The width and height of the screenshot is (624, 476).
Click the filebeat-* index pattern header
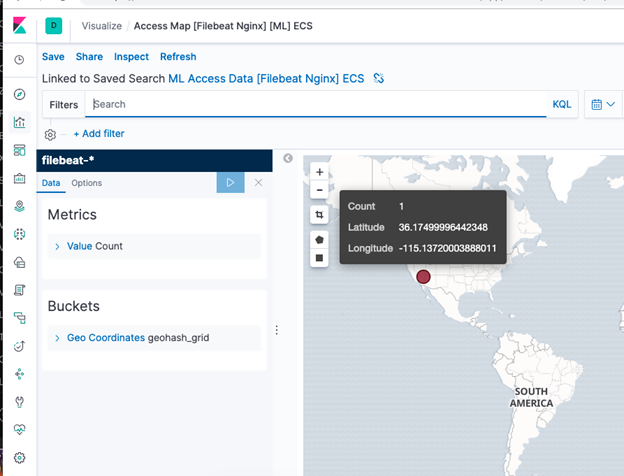[x=154, y=160]
